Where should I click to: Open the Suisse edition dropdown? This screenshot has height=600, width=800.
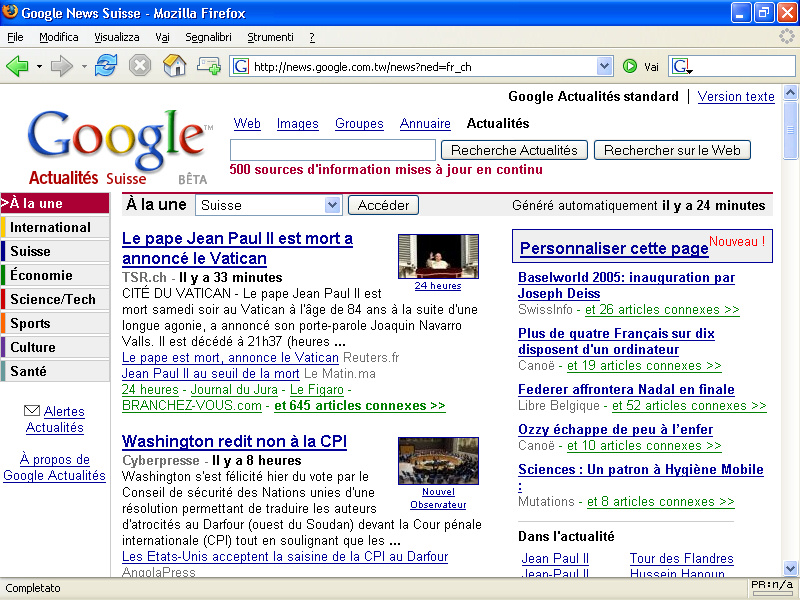268,205
